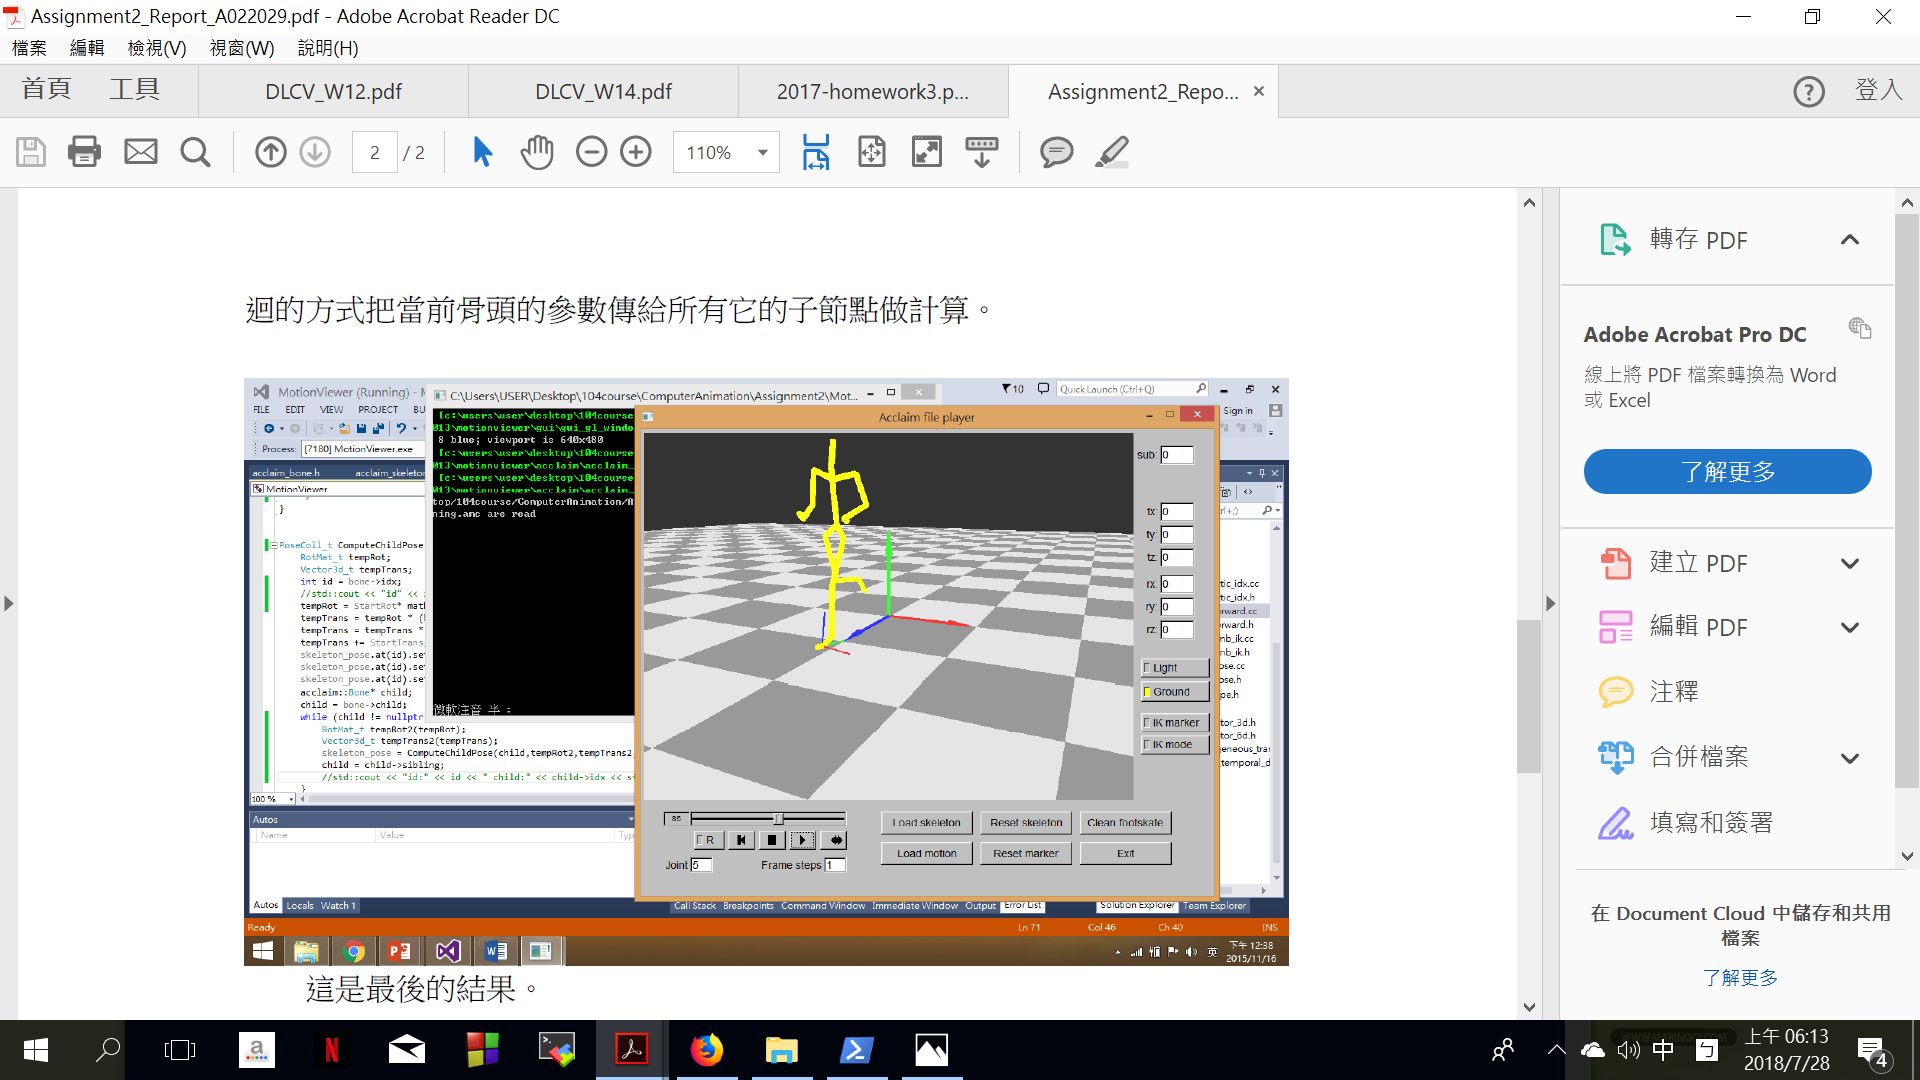1920x1080 pixels.
Task: Expand the 合併檔案 section
Action: 1850,758
